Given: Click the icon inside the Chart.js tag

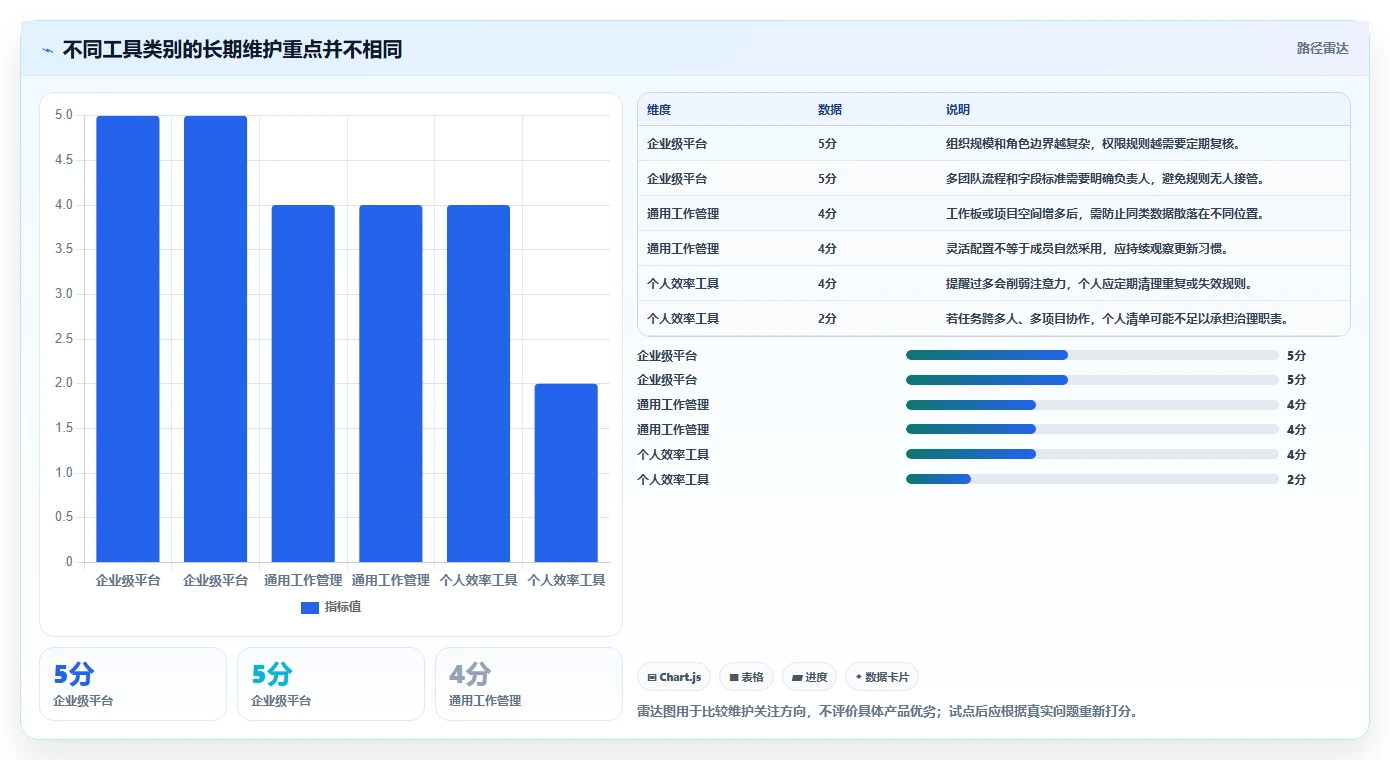Looking at the screenshot, I should 652,678.
